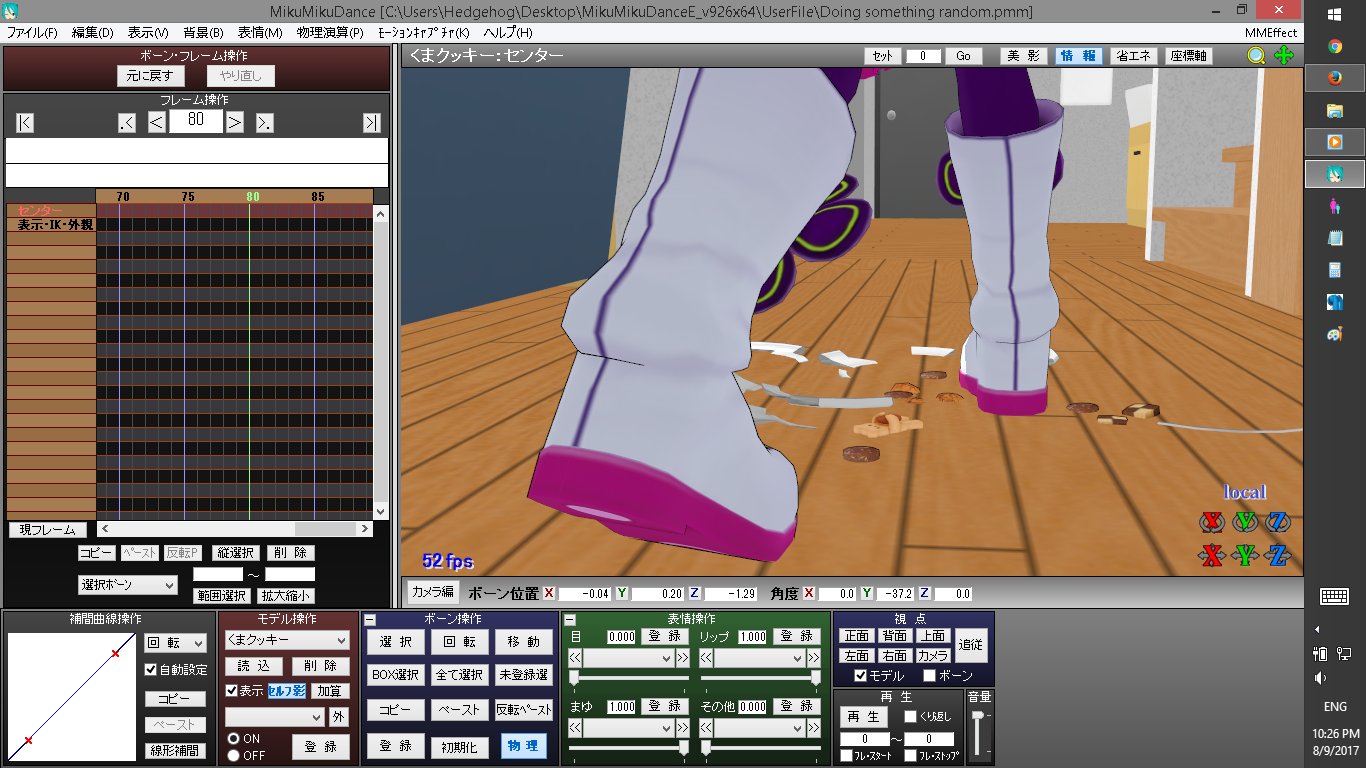Toggle the ボーン checkbox in 視点 panel

pos(930,676)
